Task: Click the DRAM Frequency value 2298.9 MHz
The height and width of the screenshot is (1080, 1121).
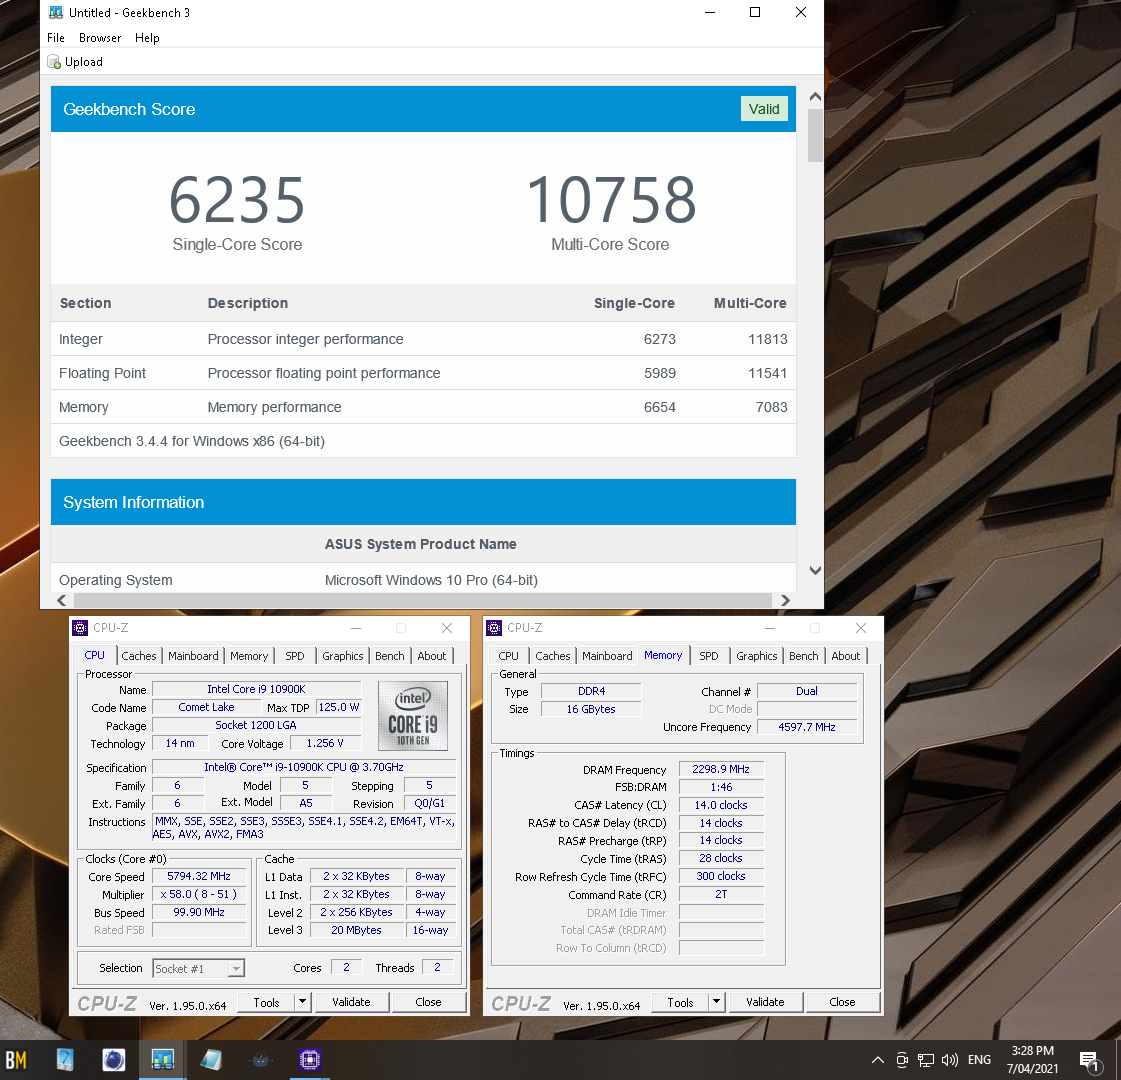Action: pyautogui.click(x=721, y=770)
